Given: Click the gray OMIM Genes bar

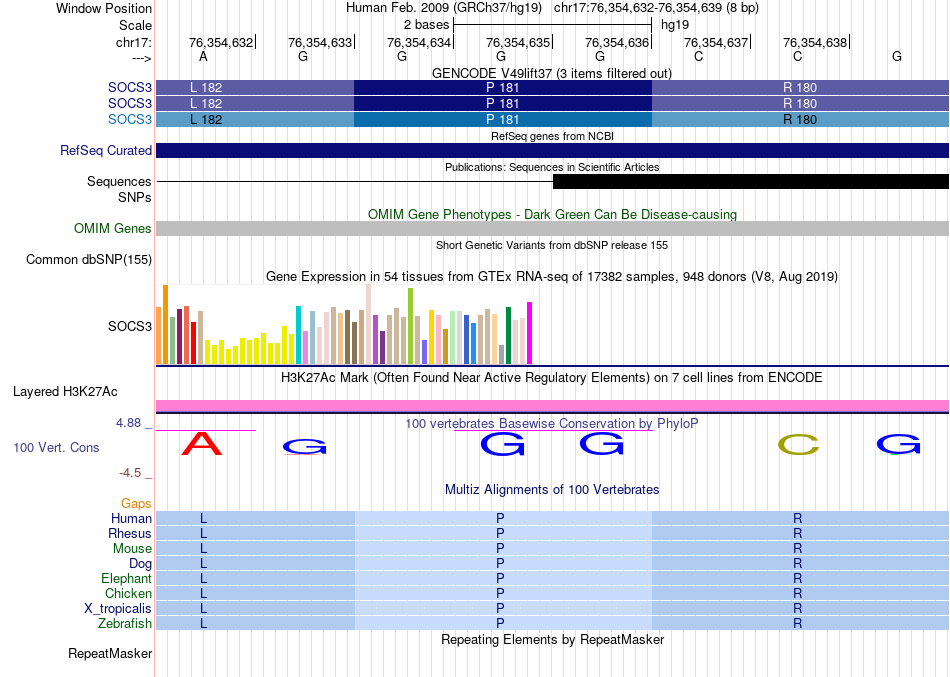Looking at the screenshot, I should point(553,228).
